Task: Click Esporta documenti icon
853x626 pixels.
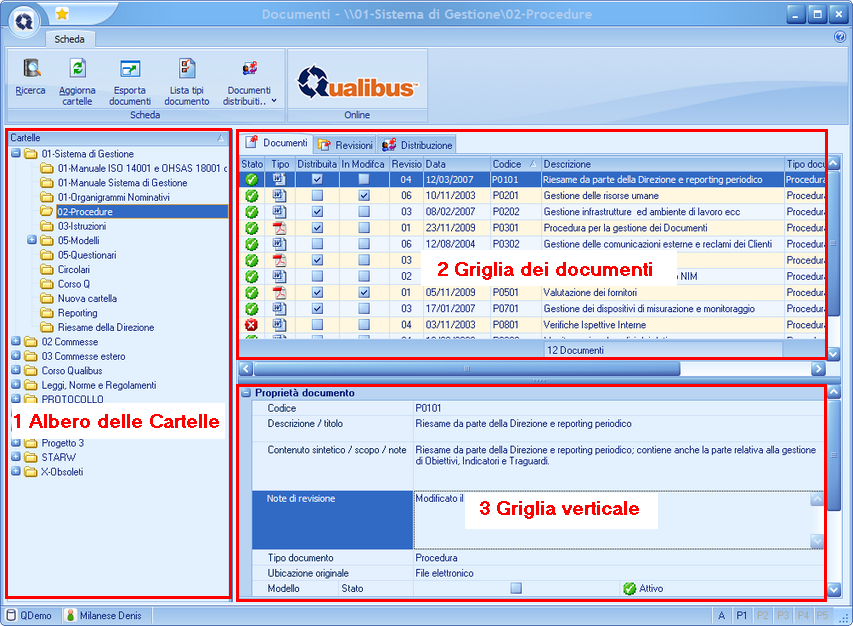Action: coord(130,69)
